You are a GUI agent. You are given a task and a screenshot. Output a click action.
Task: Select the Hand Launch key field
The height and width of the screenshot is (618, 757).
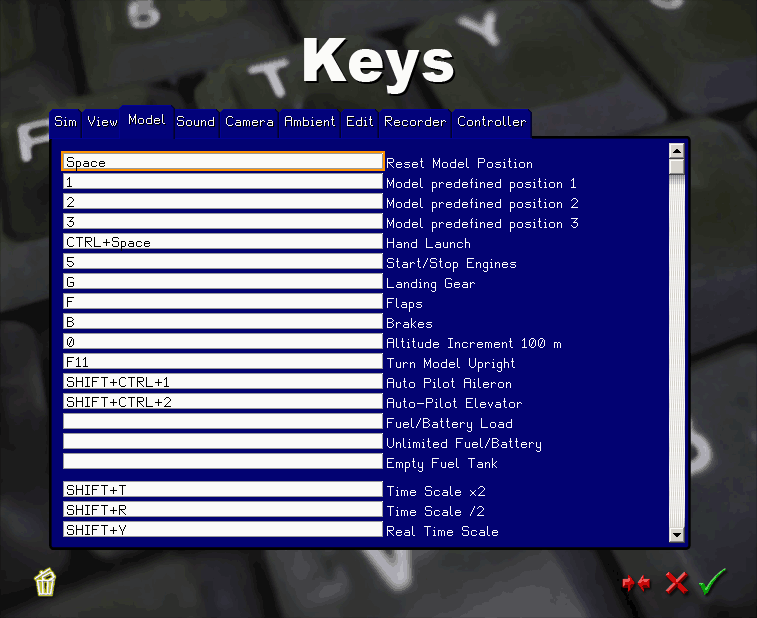(223, 241)
